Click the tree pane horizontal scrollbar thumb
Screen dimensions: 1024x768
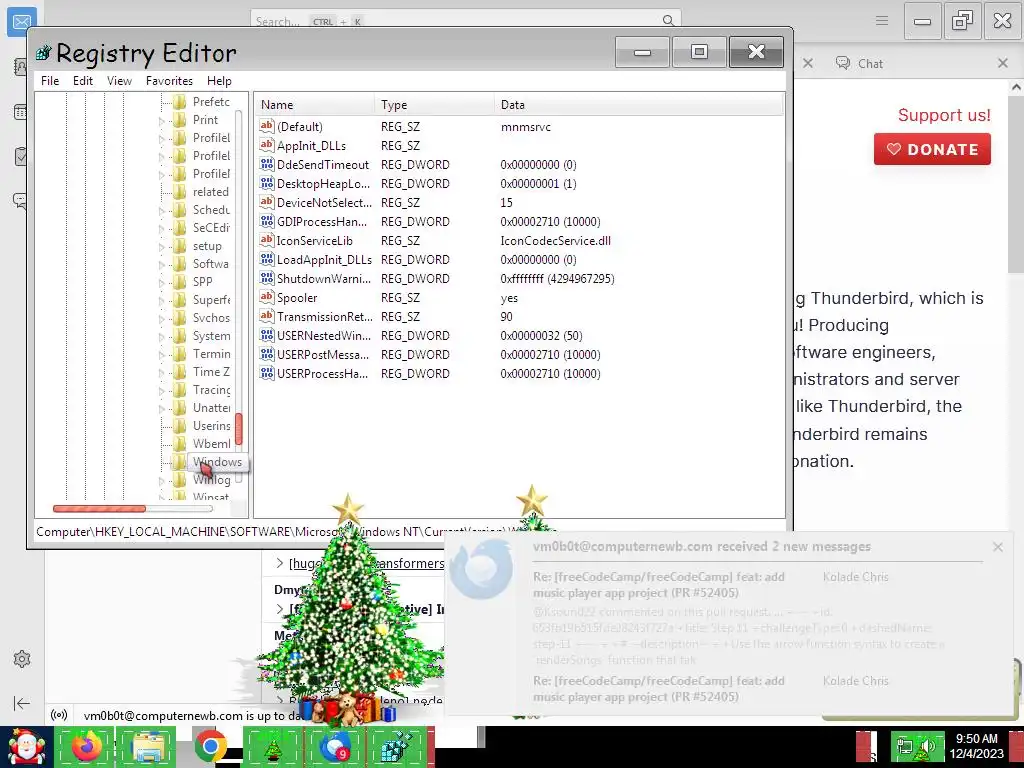[x=99, y=508]
